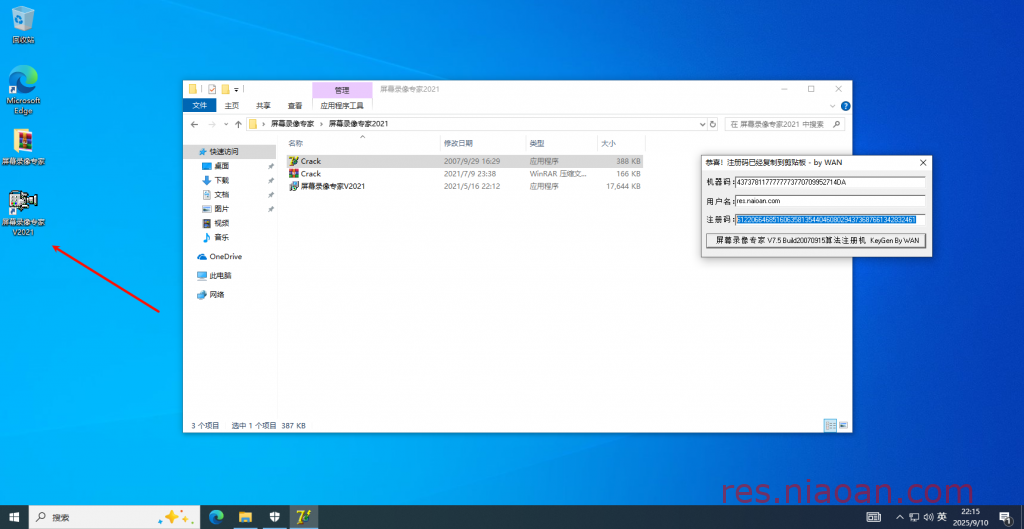
Task: Open OneDrive in navigation pane
Action: [225, 257]
